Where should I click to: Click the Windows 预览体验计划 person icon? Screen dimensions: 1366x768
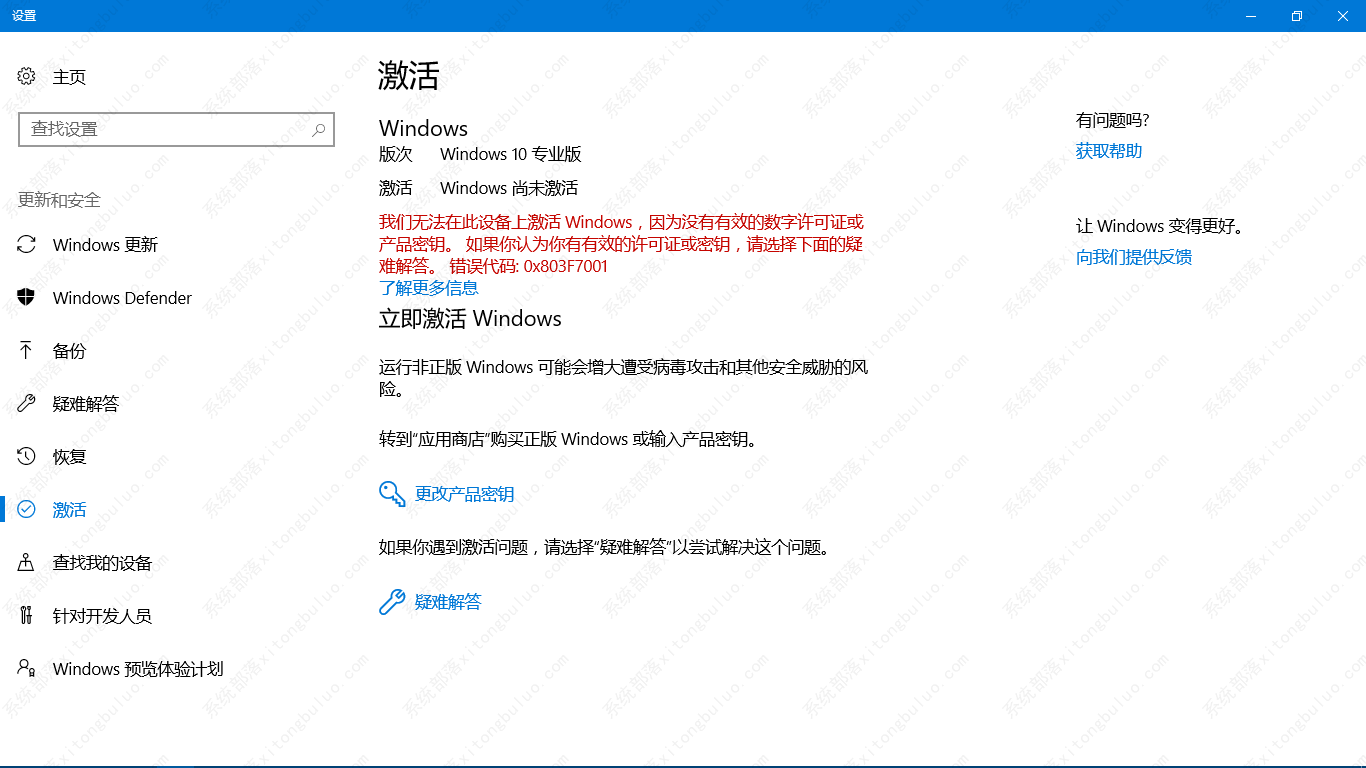(27, 668)
